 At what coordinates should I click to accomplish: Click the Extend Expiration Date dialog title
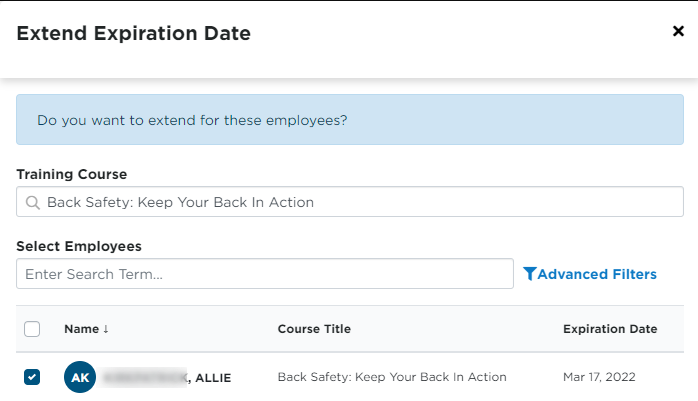(134, 33)
